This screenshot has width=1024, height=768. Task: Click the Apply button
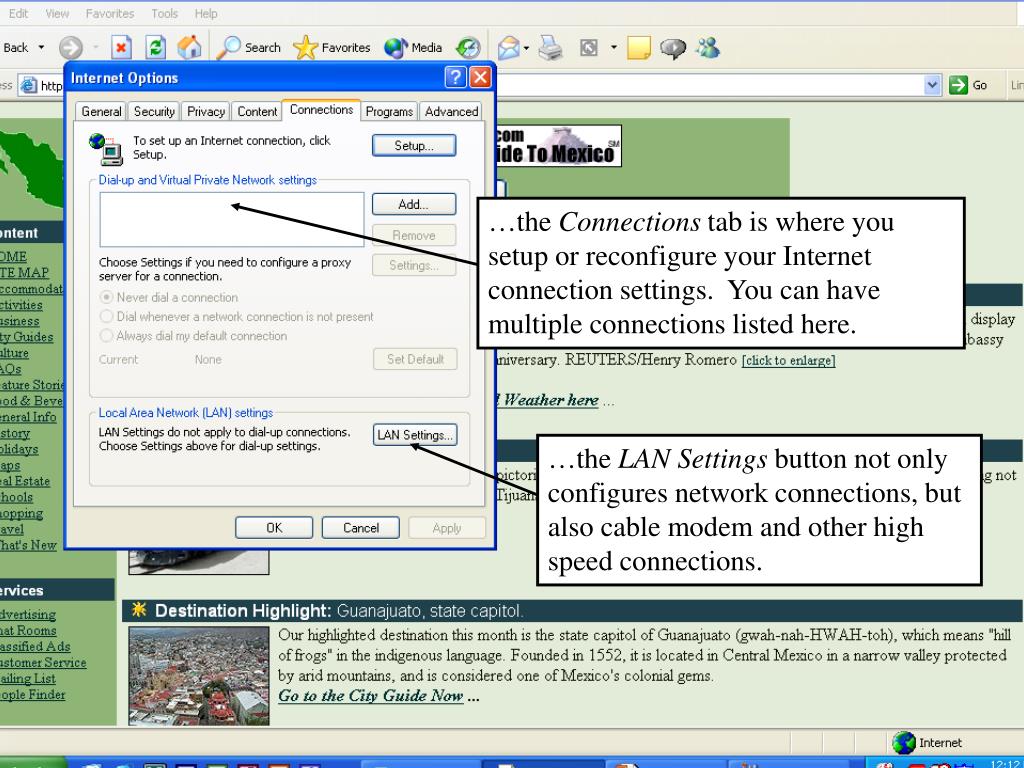(447, 528)
